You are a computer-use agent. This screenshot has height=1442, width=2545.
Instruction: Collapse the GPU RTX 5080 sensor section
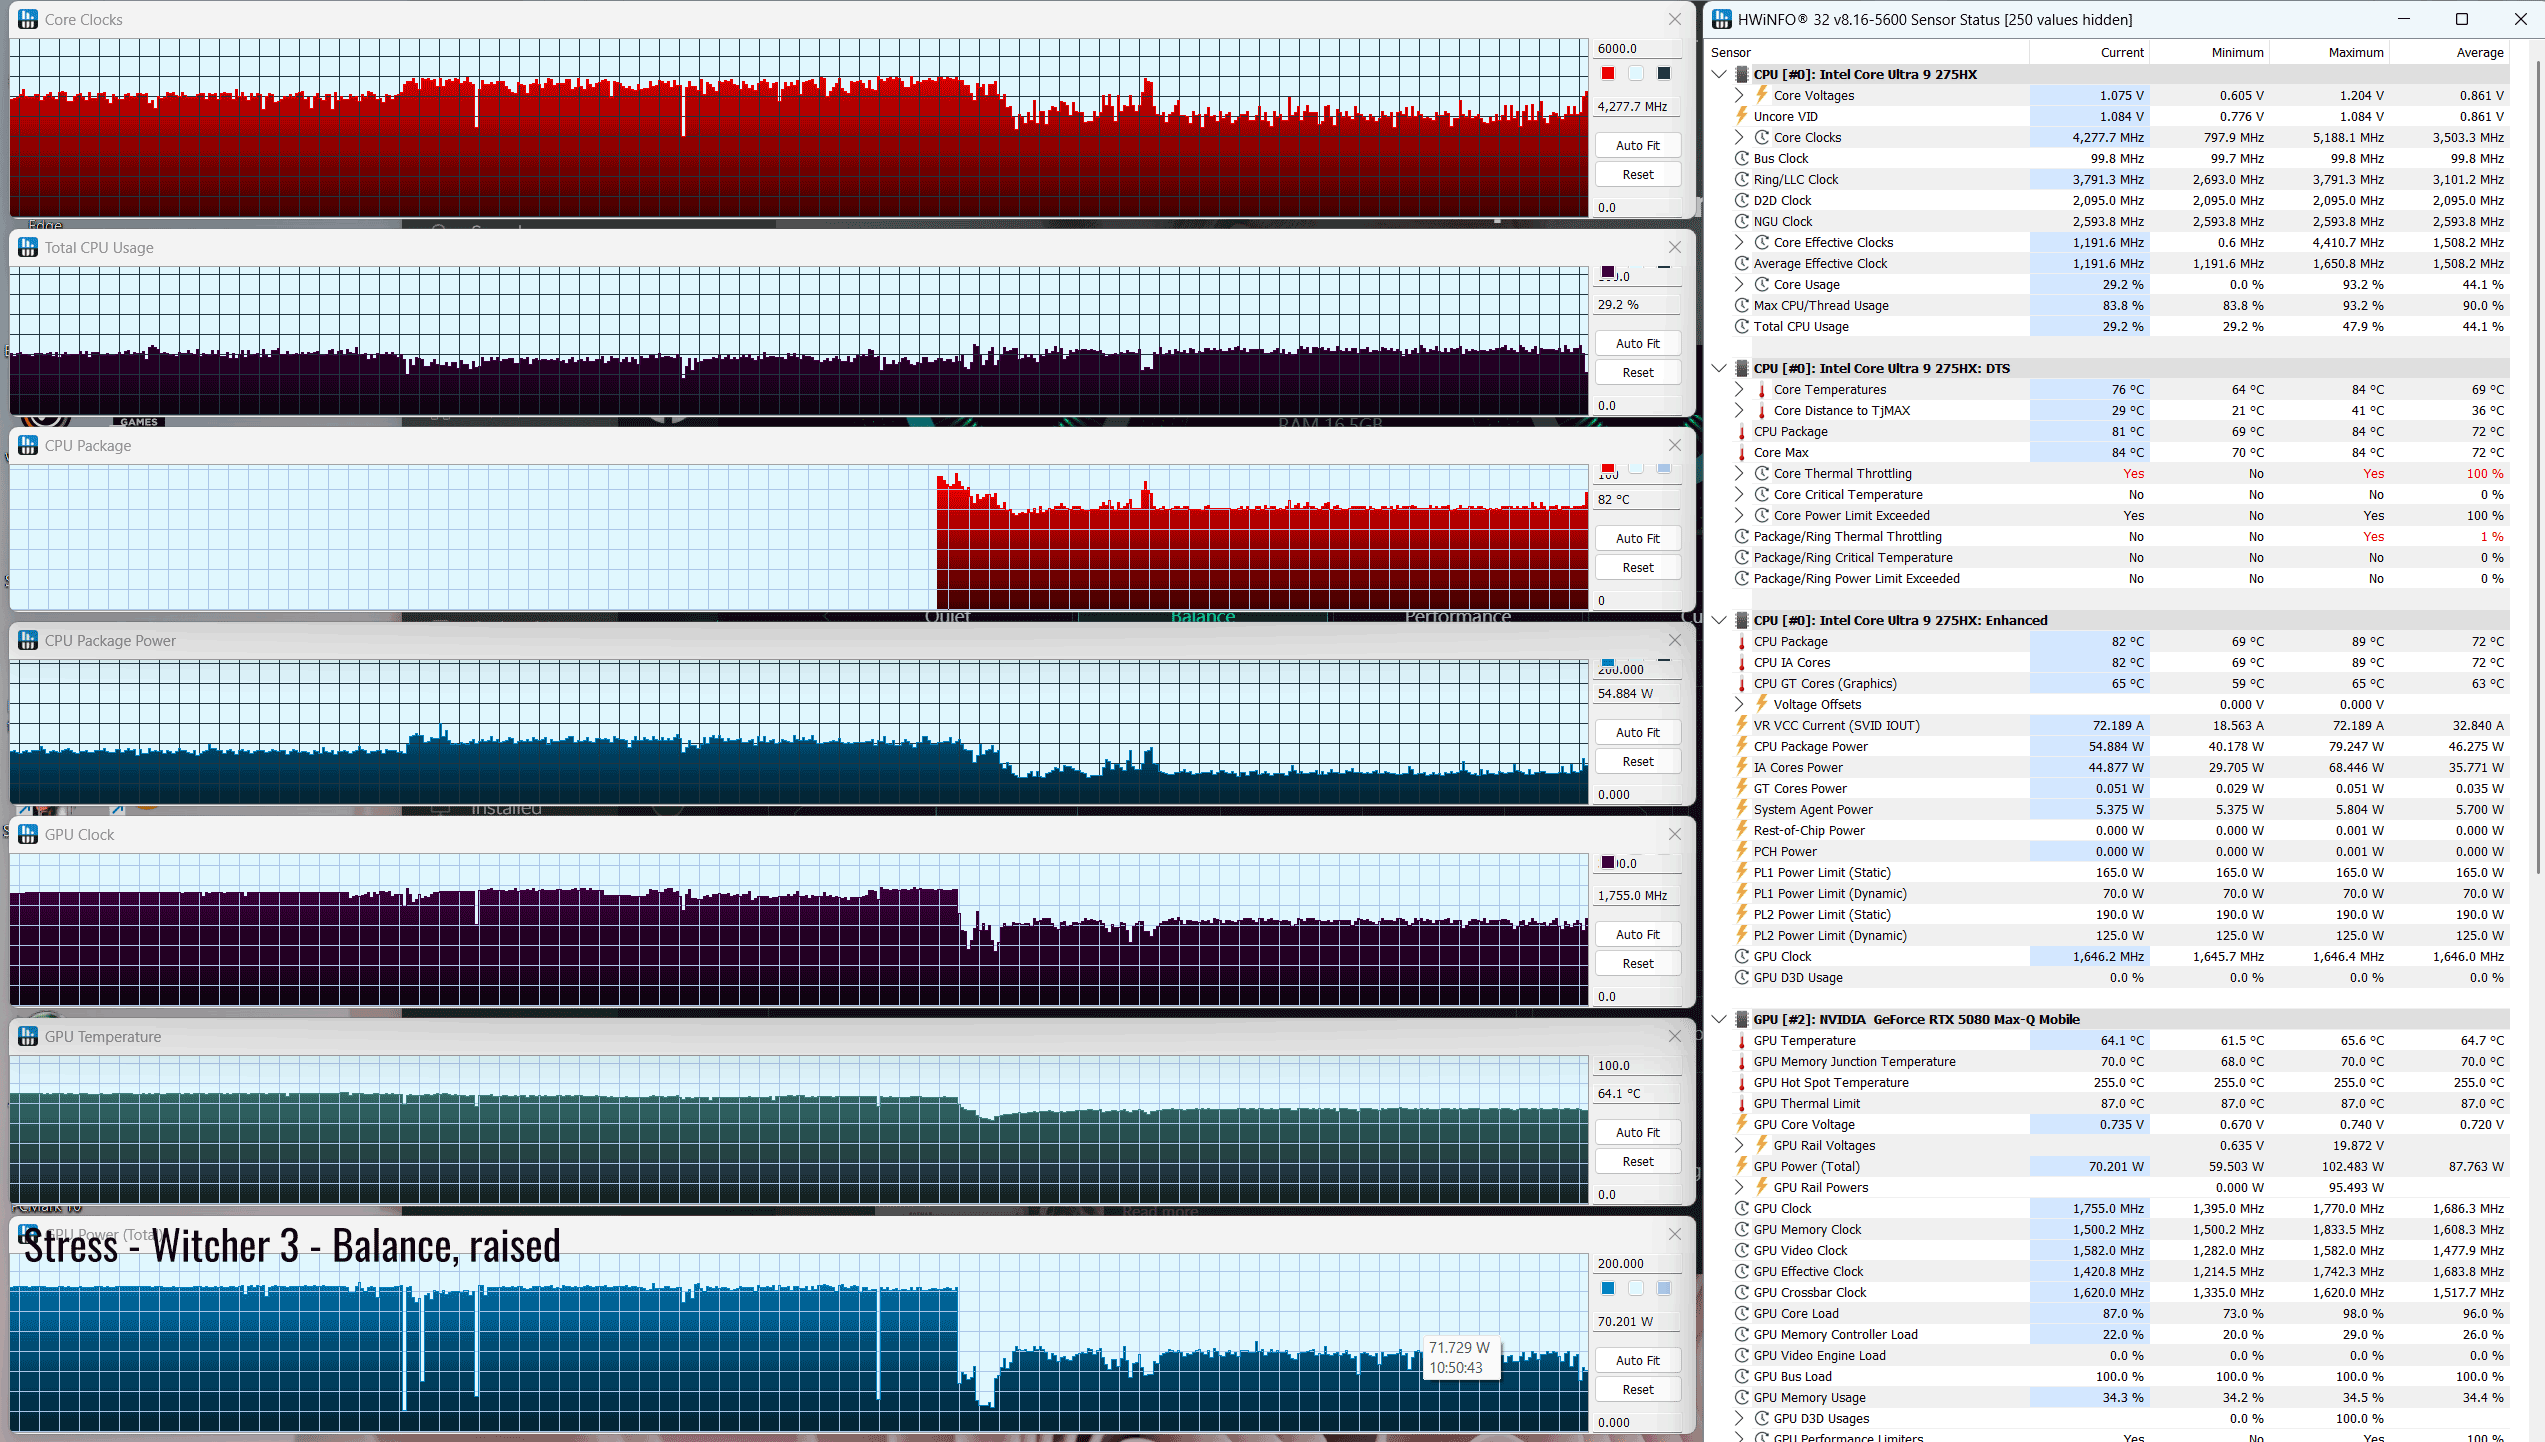1719,1019
